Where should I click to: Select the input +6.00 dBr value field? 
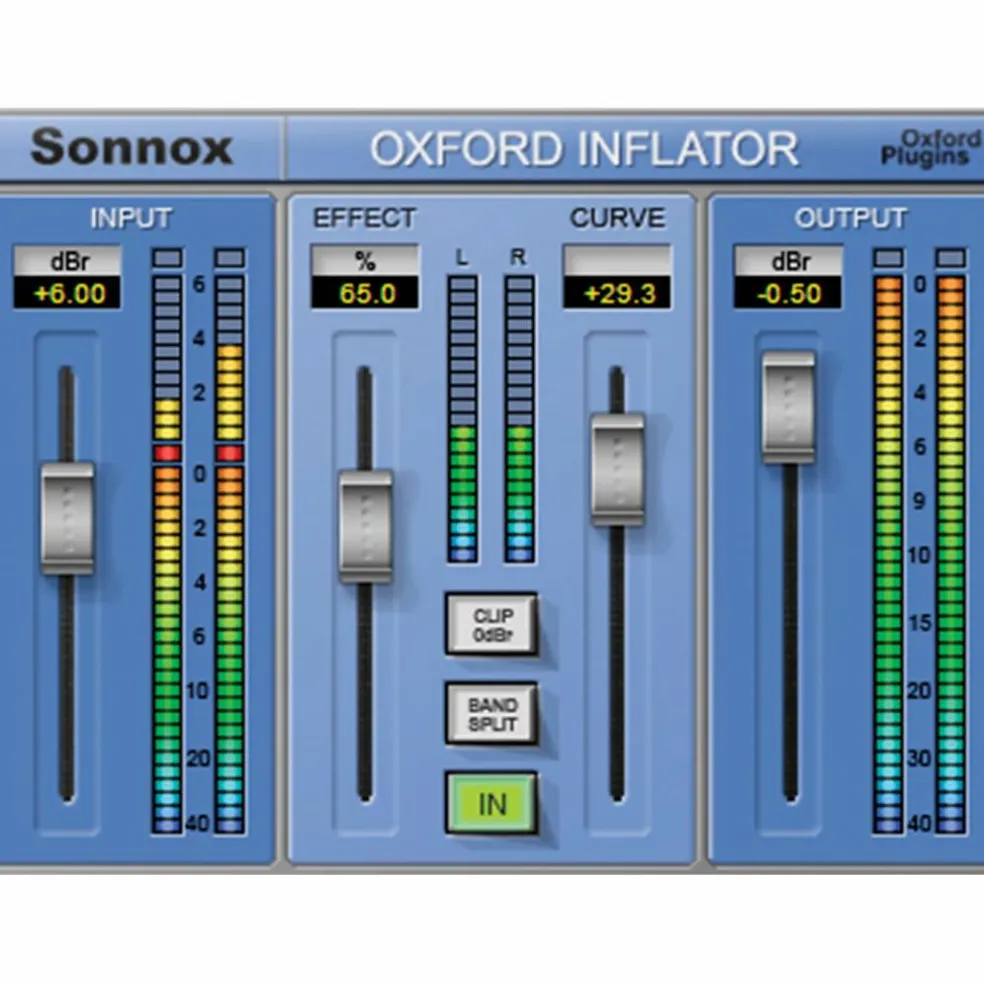68,294
